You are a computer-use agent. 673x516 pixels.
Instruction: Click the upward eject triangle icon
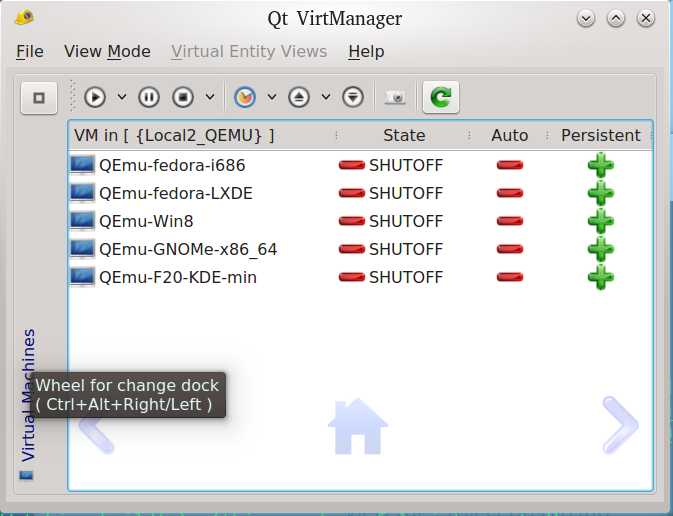coord(299,97)
